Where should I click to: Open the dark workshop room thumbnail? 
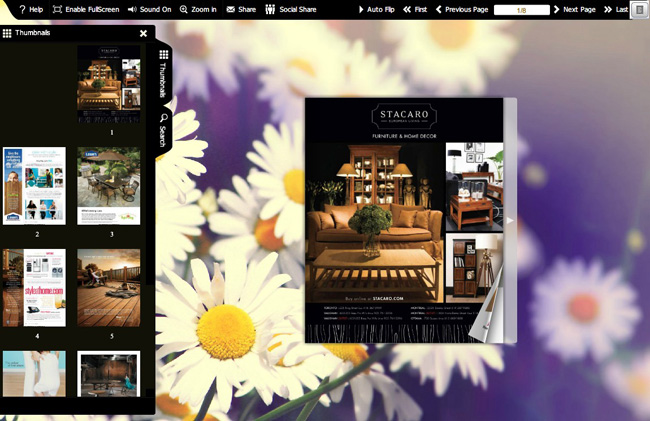tap(109, 374)
